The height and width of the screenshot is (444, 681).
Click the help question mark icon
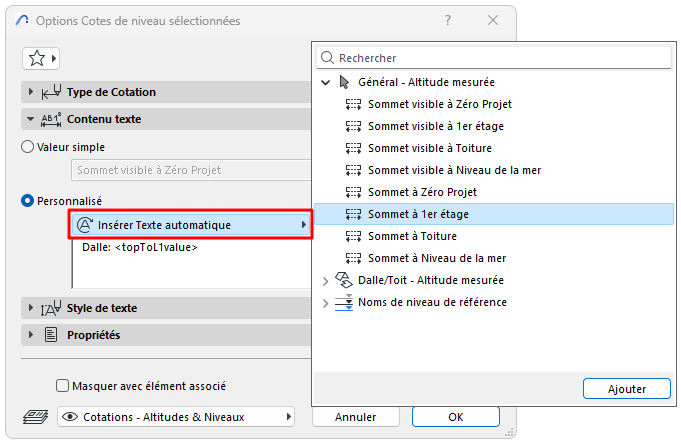click(448, 20)
